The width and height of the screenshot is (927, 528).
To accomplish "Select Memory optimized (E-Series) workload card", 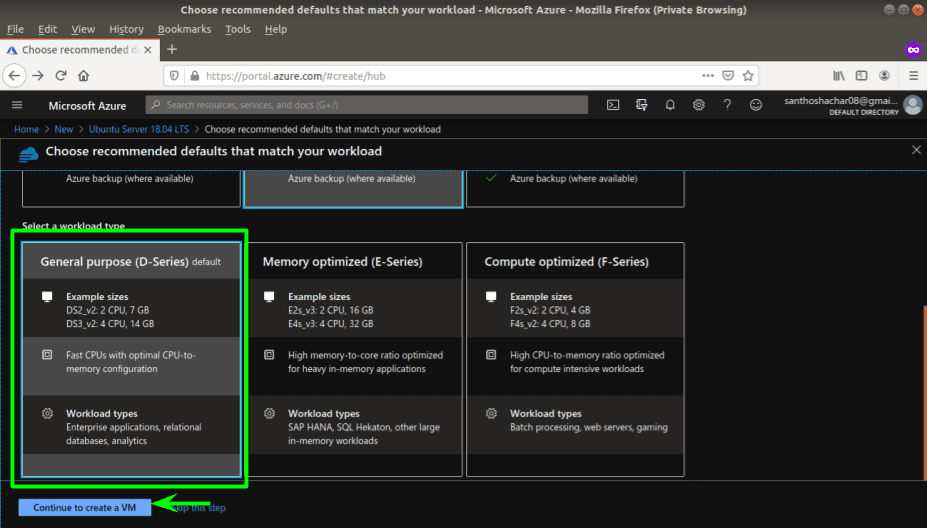I will [354, 359].
